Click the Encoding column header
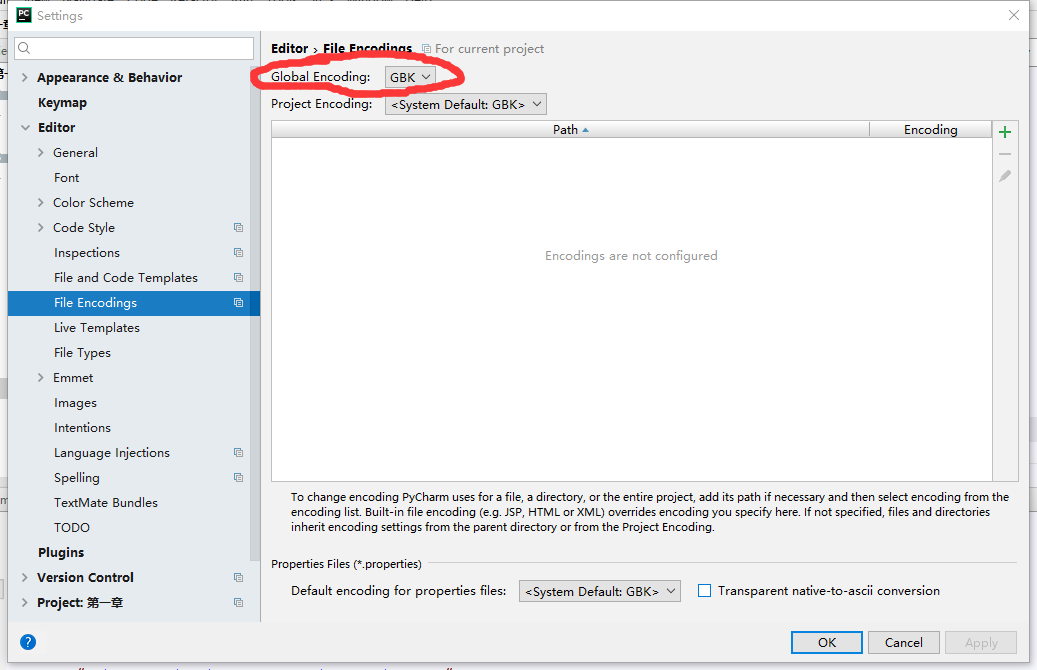 [x=931, y=130]
